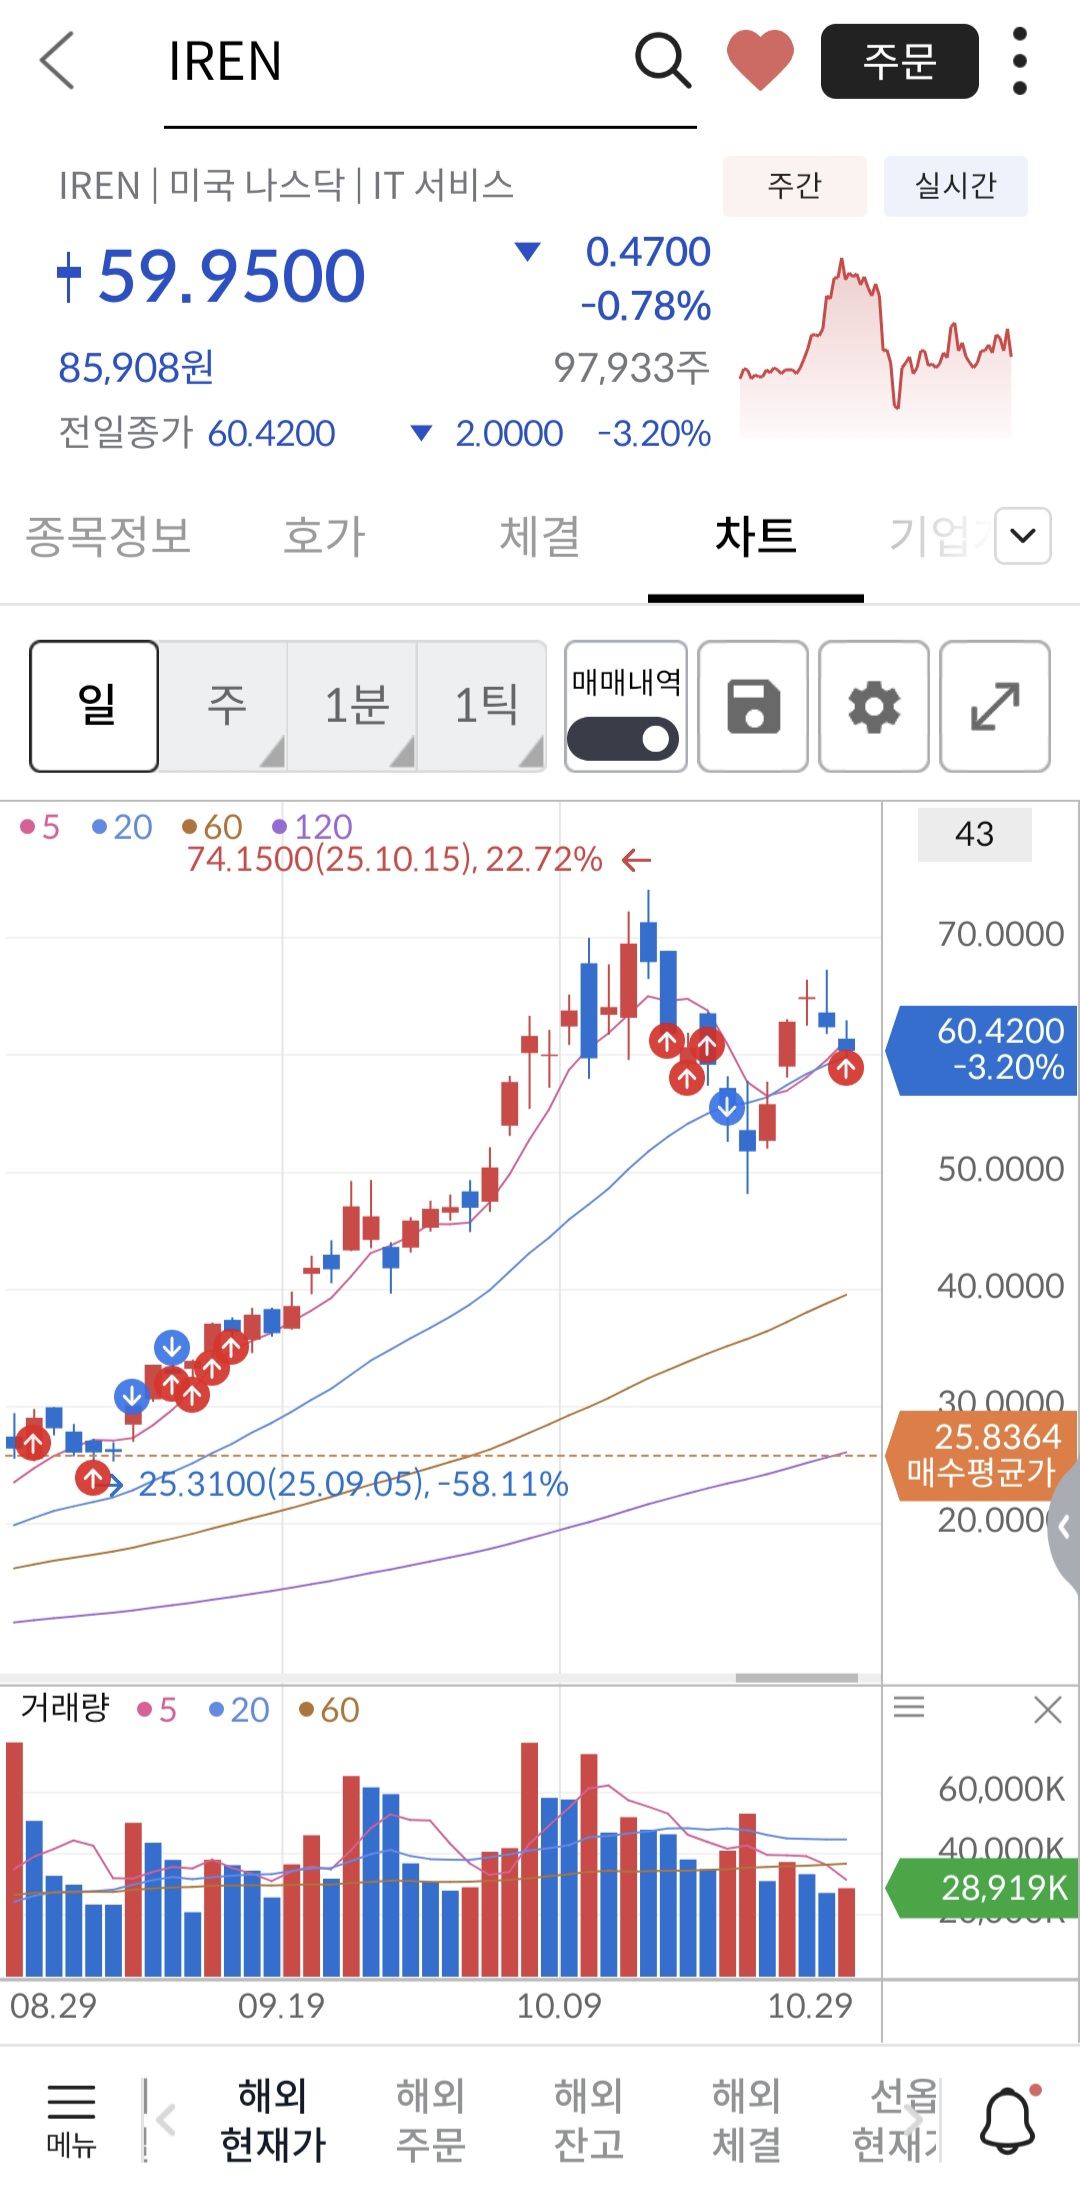
Task: Open the side panel handle arrow
Action: pos(1064,1527)
